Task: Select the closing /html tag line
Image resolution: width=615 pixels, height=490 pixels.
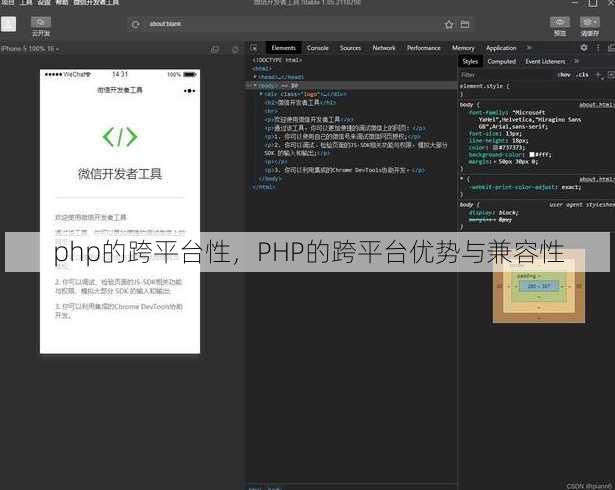Action: pos(264,187)
